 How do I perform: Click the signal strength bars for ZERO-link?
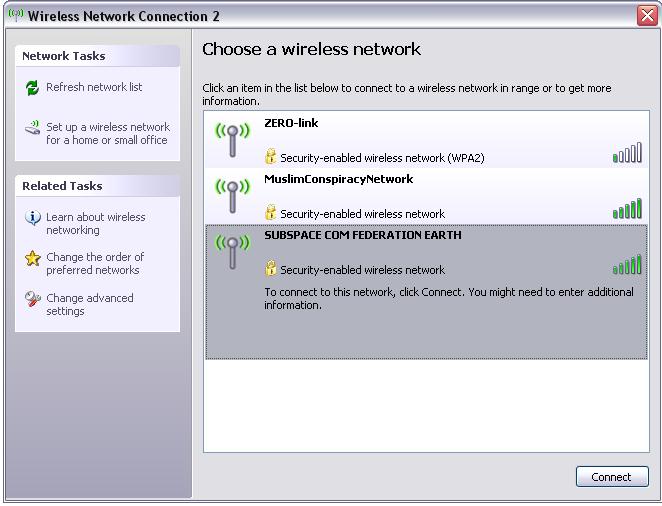pyautogui.click(x=627, y=152)
